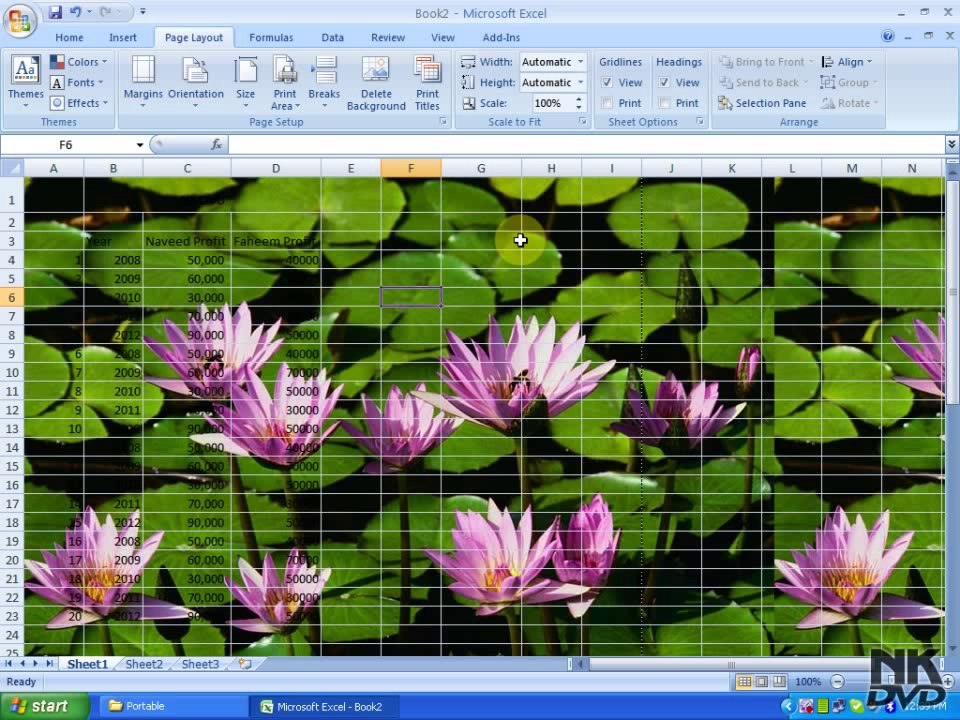The width and height of the screenshot is (960, 720).
Task: Click inside the formula bar input
Action: [587, 144]
